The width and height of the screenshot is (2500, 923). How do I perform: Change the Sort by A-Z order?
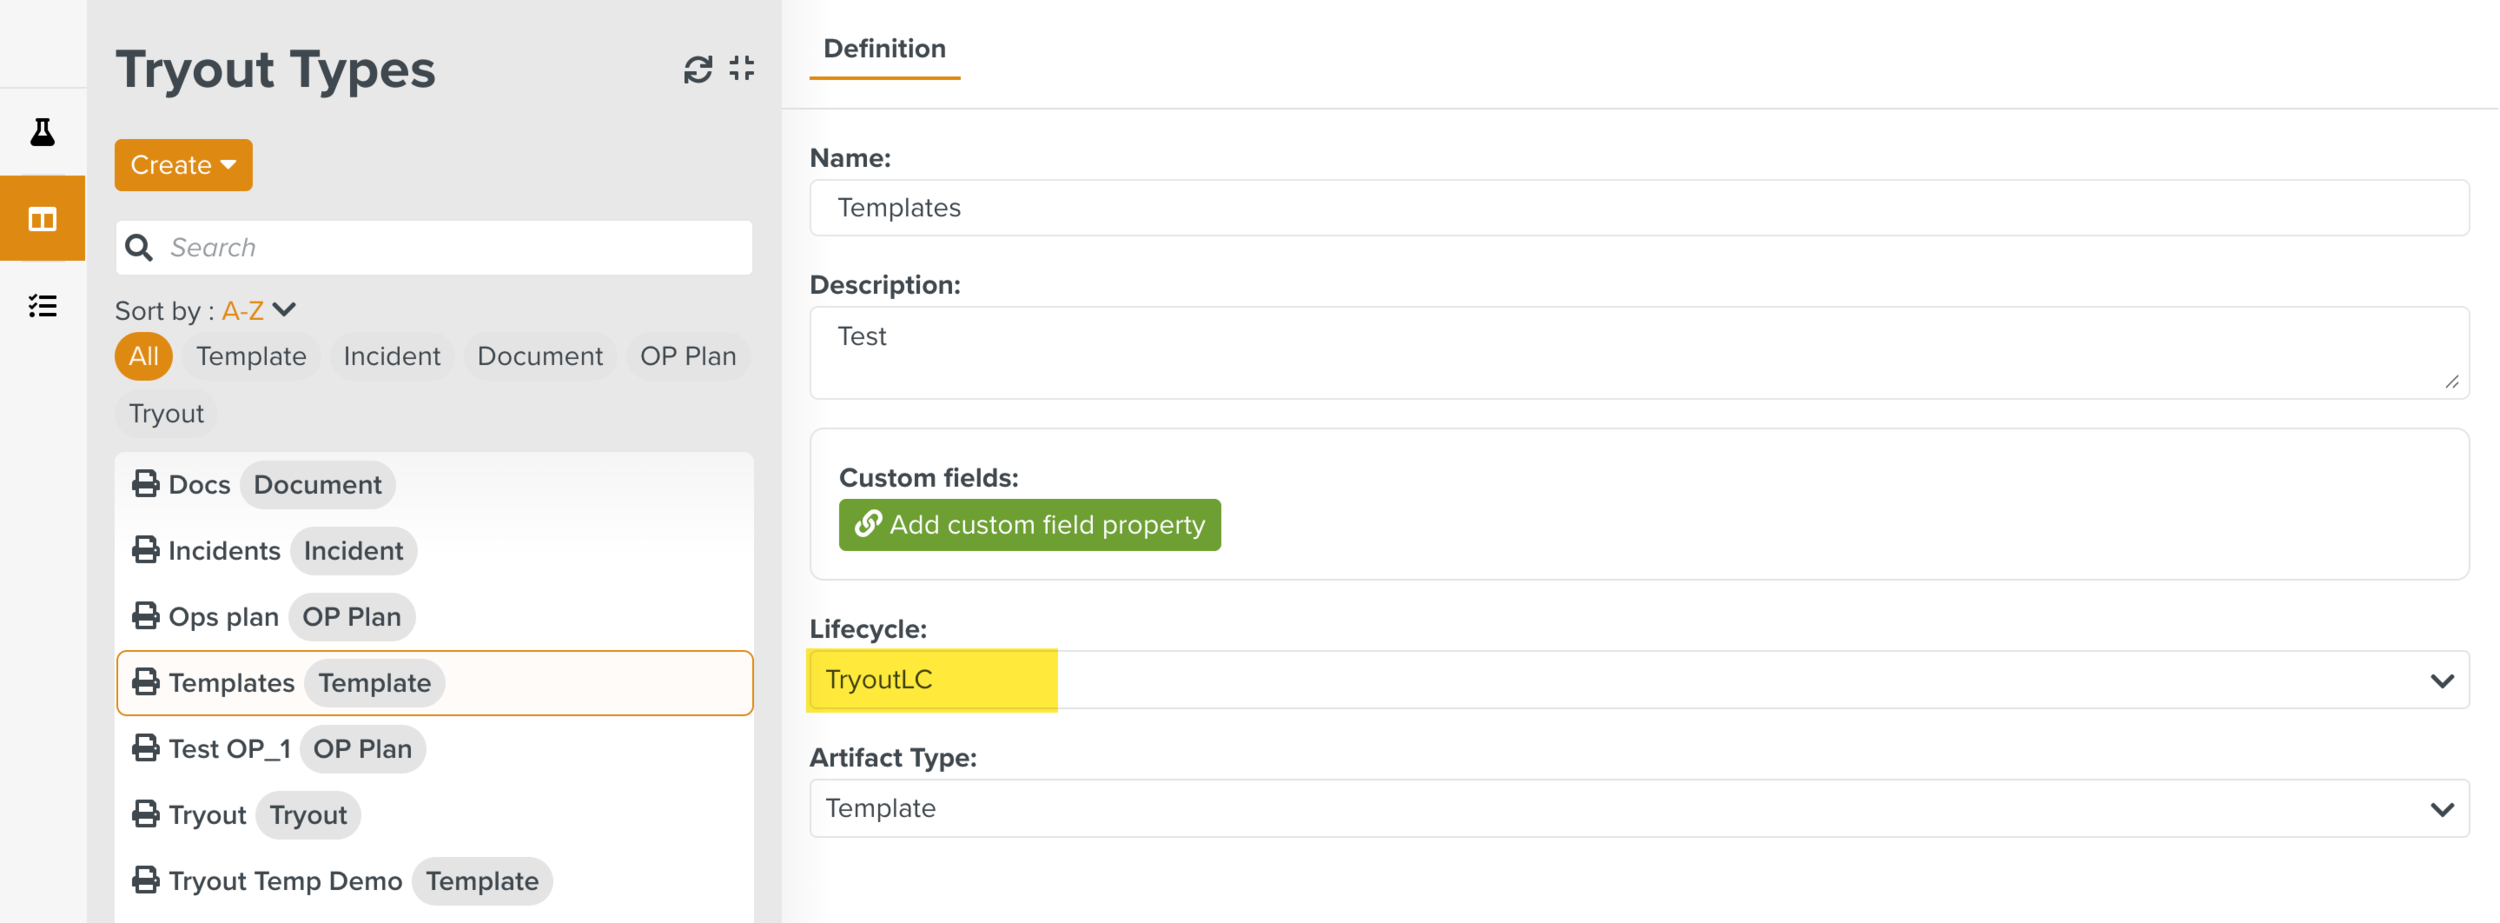coord(258,311)
